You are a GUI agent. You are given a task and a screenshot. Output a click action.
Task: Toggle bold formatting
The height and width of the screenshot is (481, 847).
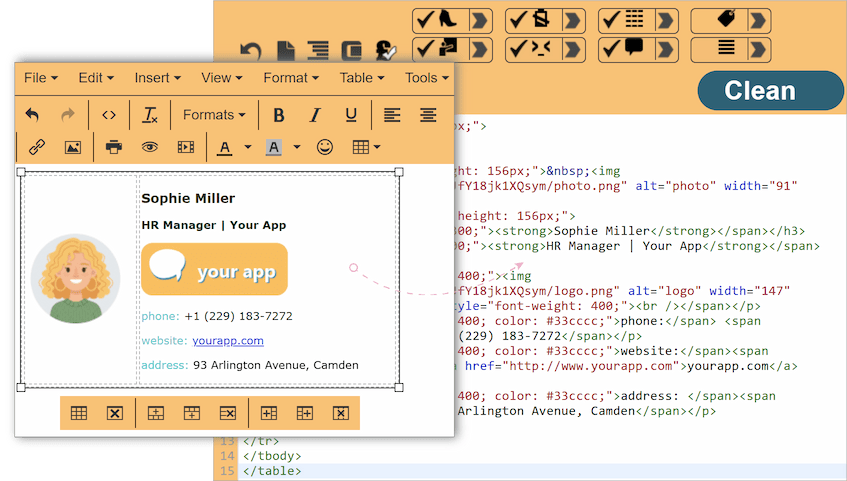tap(279, 115)
